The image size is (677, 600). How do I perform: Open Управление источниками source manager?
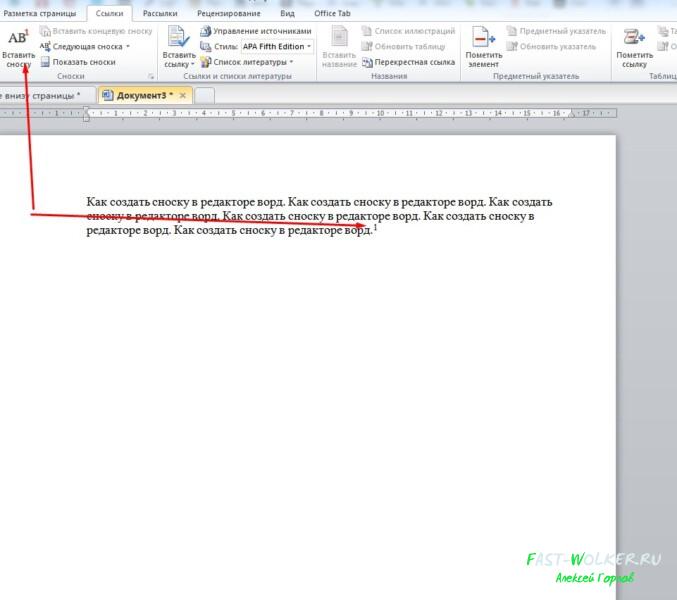click(x=256, y=31)
